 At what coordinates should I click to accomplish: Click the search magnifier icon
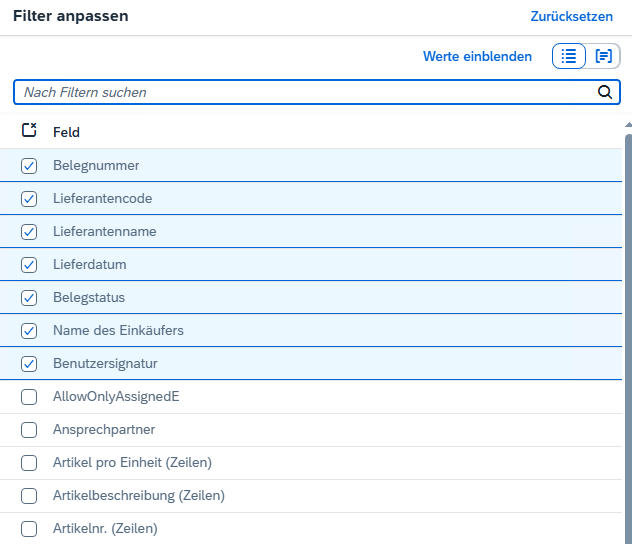pos(604,93)
